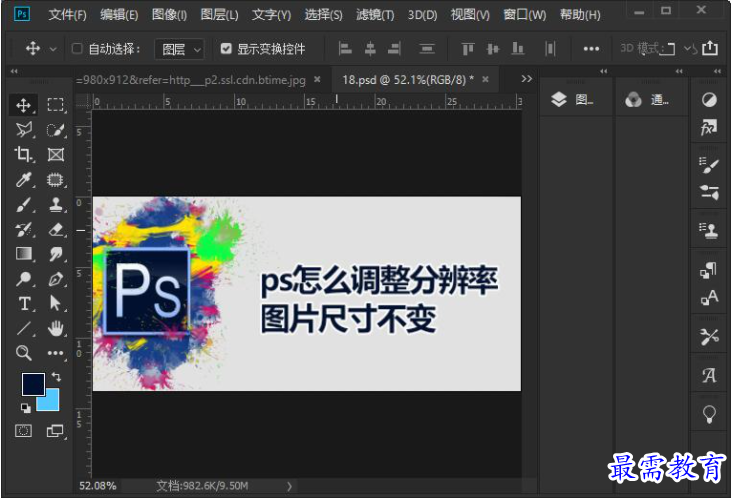732x499 pixels.
Task: Select the Zoom tool
Action: tap(23, 353)
